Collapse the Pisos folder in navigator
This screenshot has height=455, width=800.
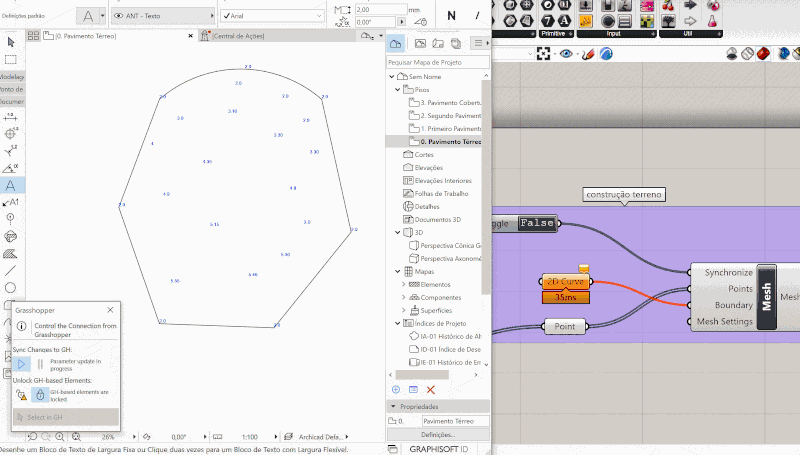400,90
